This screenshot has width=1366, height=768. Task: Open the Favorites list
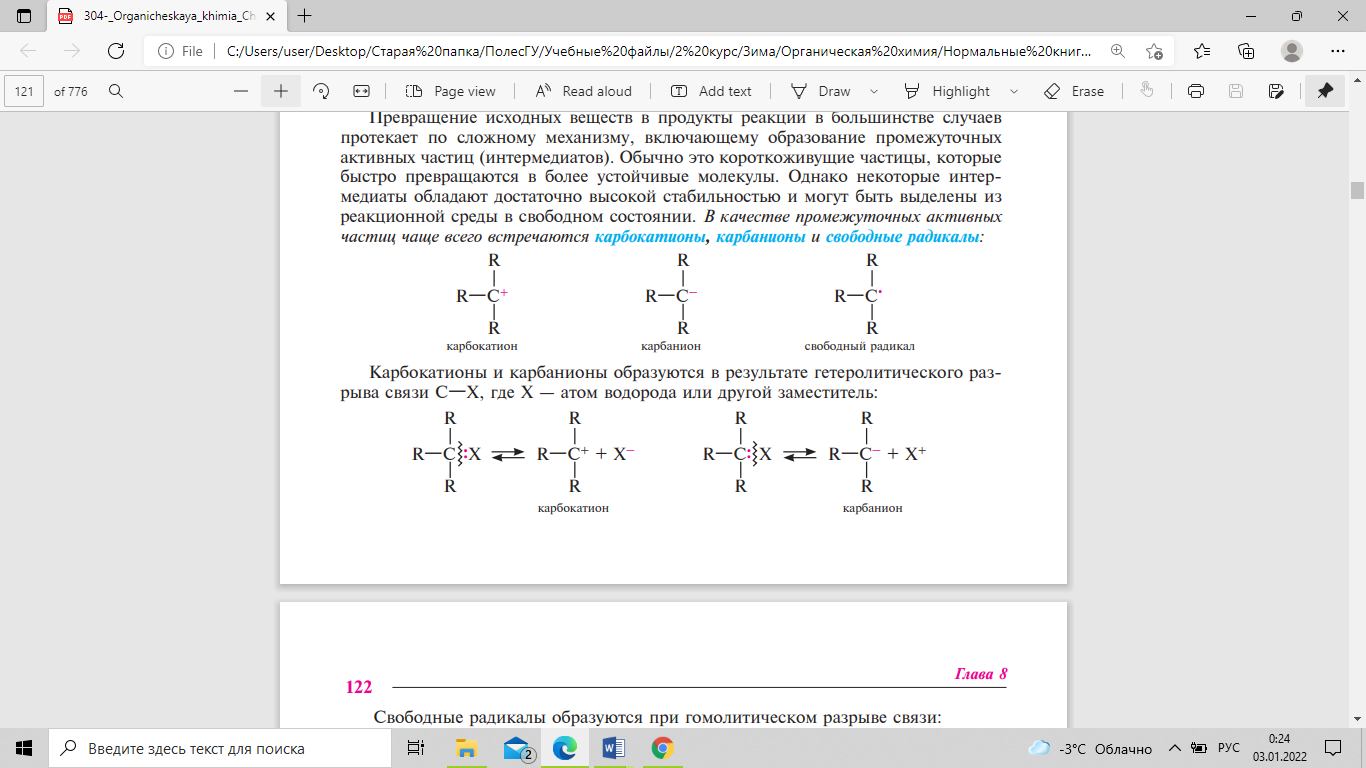(1201, 51)
